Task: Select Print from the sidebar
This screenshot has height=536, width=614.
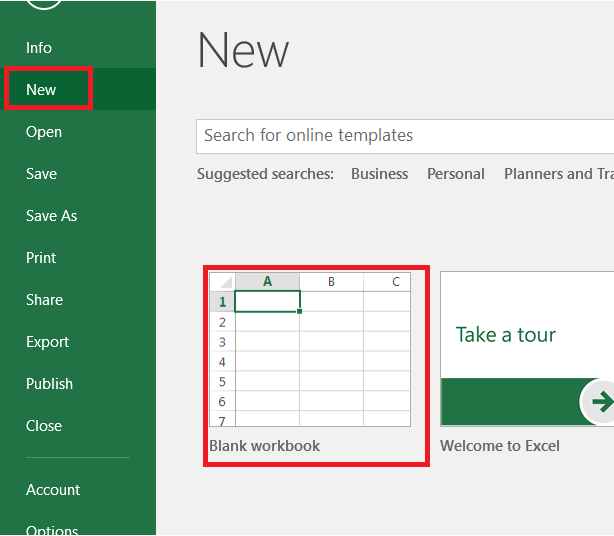Action: point(41,258)
